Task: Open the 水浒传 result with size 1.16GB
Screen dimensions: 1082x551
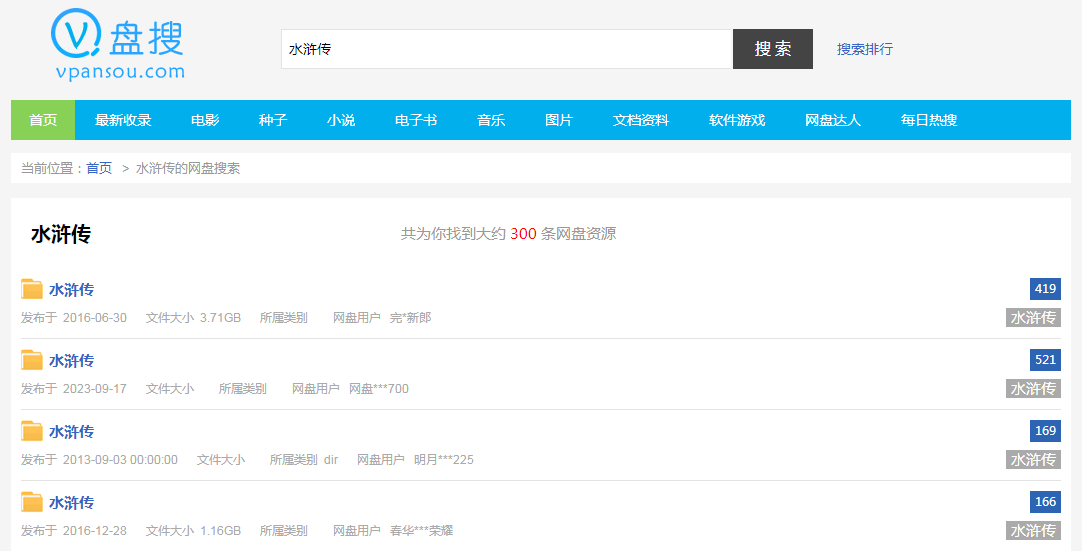Action: point(72,503)
